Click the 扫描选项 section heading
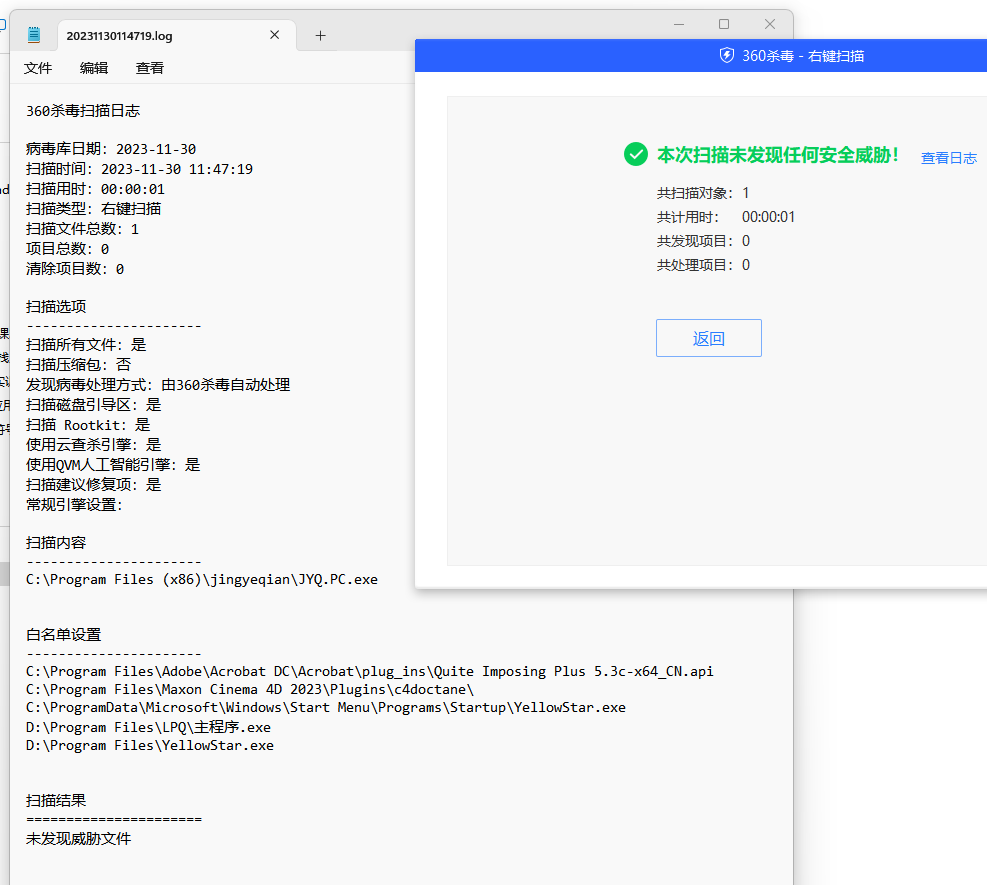This screenshot has width=987, height=885. (x=56, y=307)
